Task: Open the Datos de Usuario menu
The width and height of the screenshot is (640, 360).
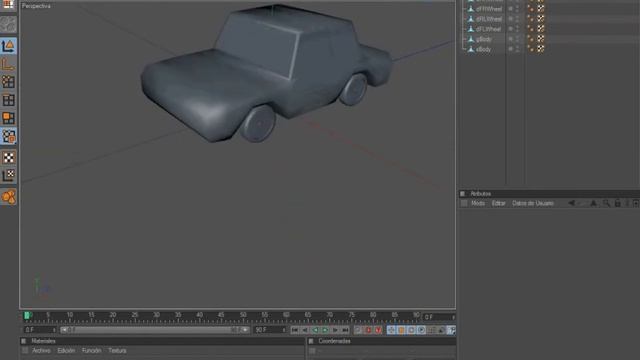Action: coord(533,203)
